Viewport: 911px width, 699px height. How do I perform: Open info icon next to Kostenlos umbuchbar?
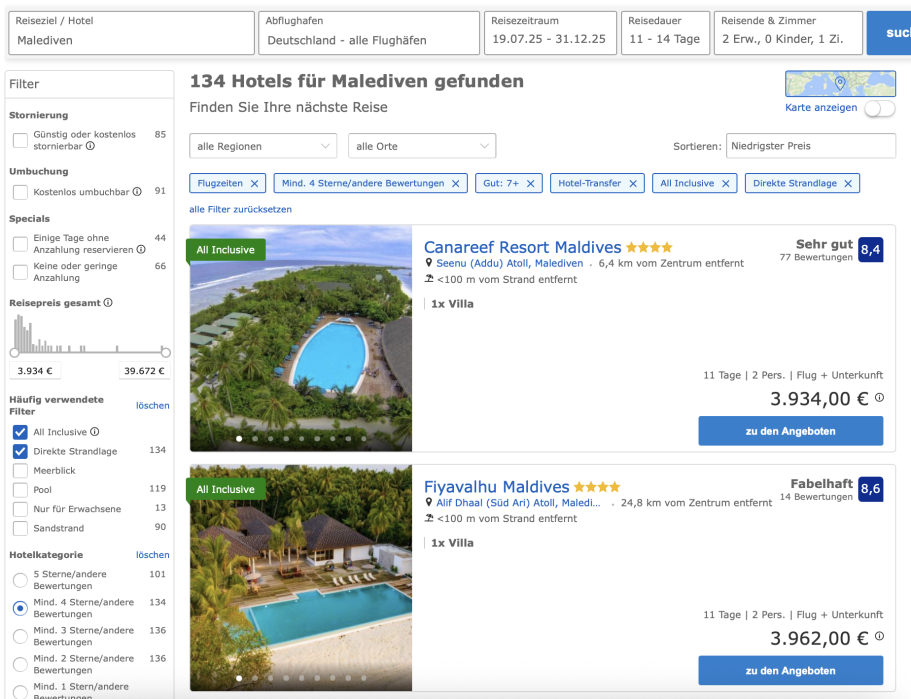(137, 192)
